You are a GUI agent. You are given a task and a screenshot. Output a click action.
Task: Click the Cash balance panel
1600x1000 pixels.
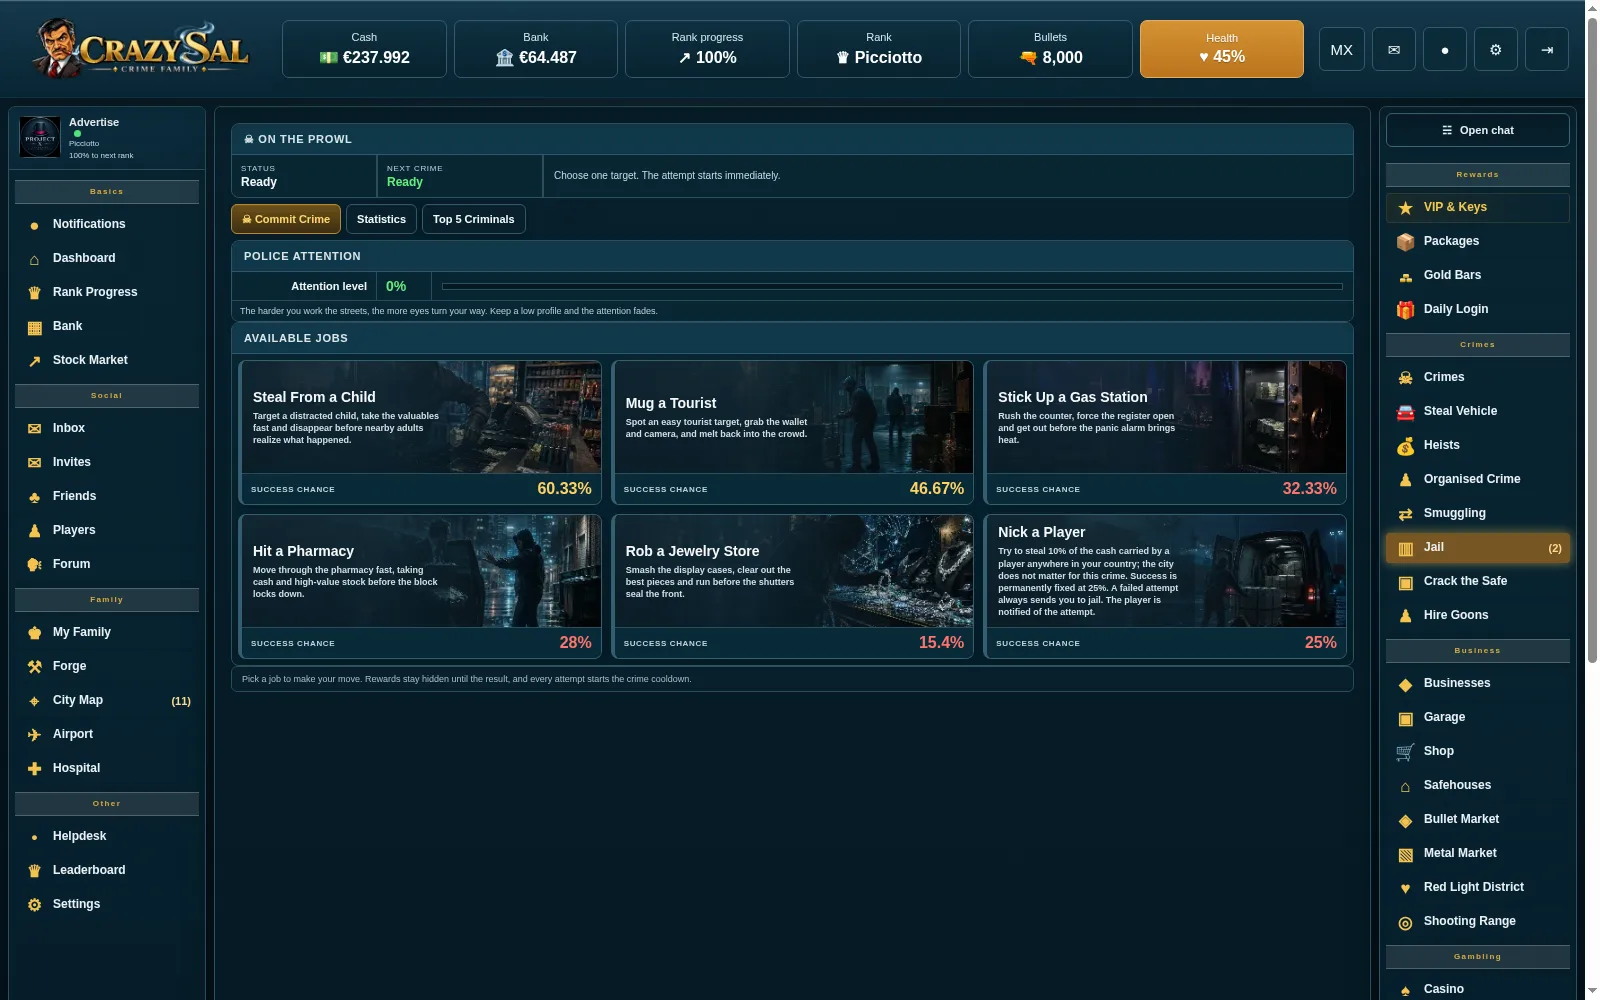(364, 49)
